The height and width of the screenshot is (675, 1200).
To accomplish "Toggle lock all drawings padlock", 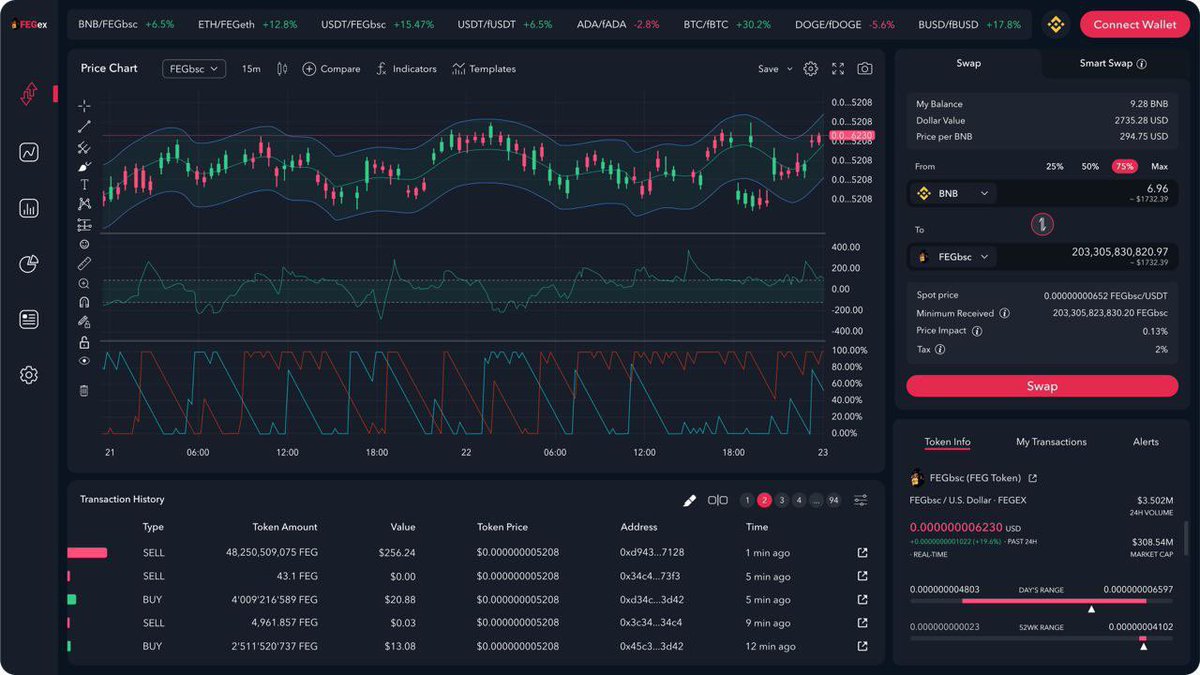I will [84, 342].
